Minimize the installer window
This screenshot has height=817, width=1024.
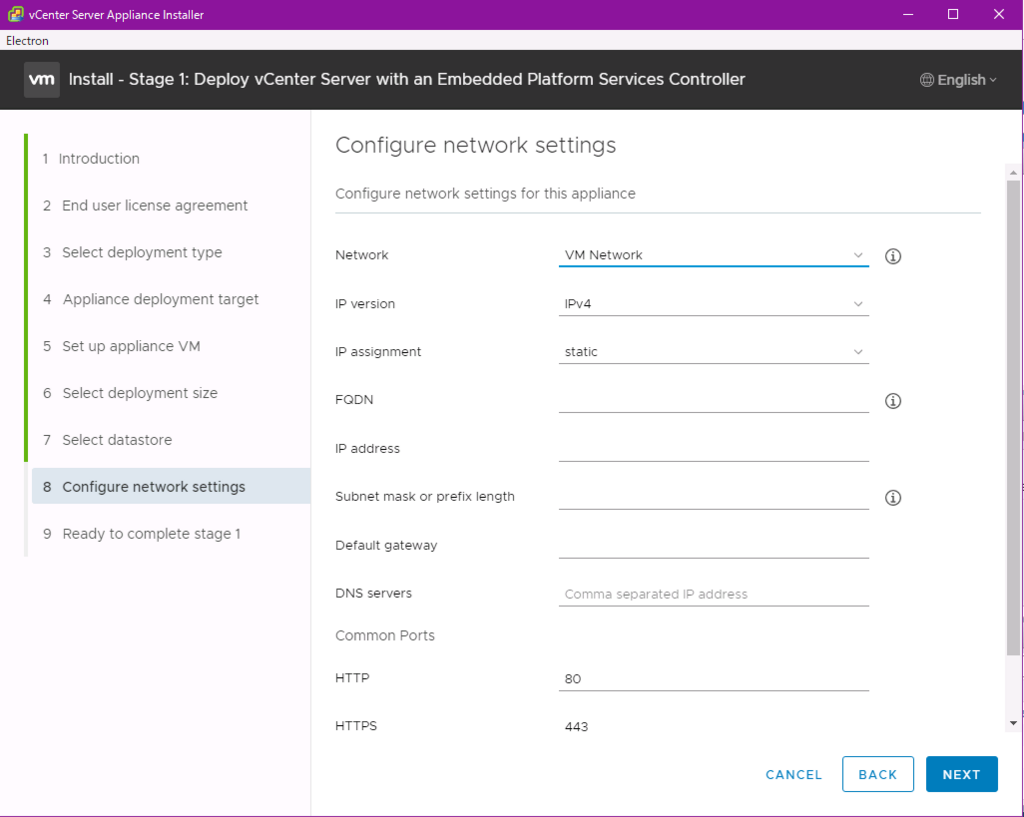(908, 14)
